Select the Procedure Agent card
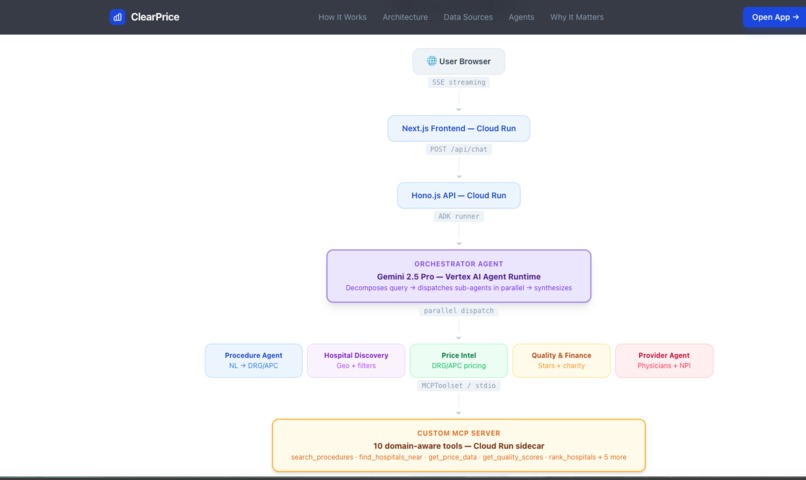 [253, 360]
